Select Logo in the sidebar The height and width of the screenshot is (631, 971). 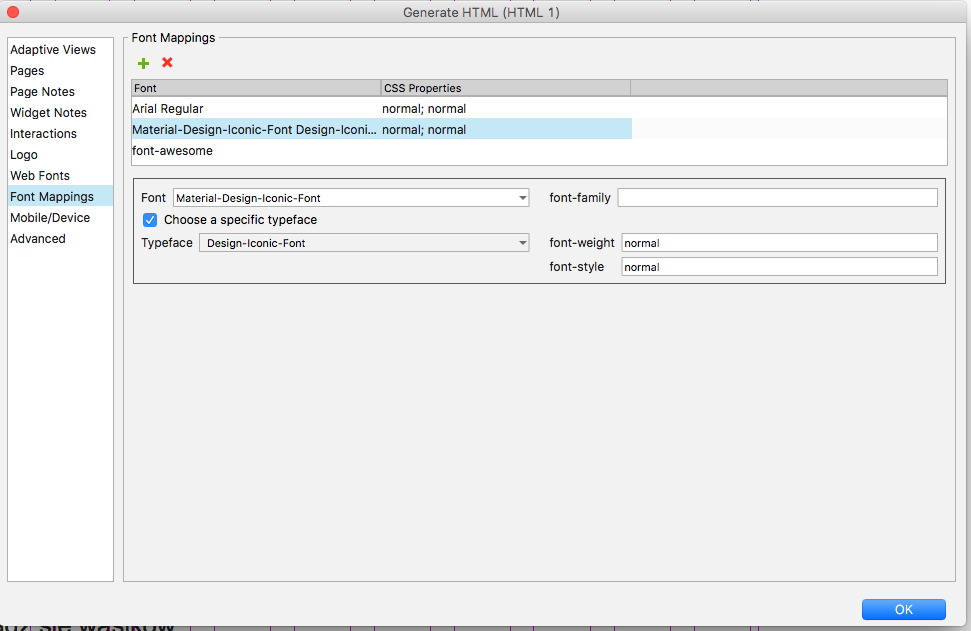pos(24,155)
